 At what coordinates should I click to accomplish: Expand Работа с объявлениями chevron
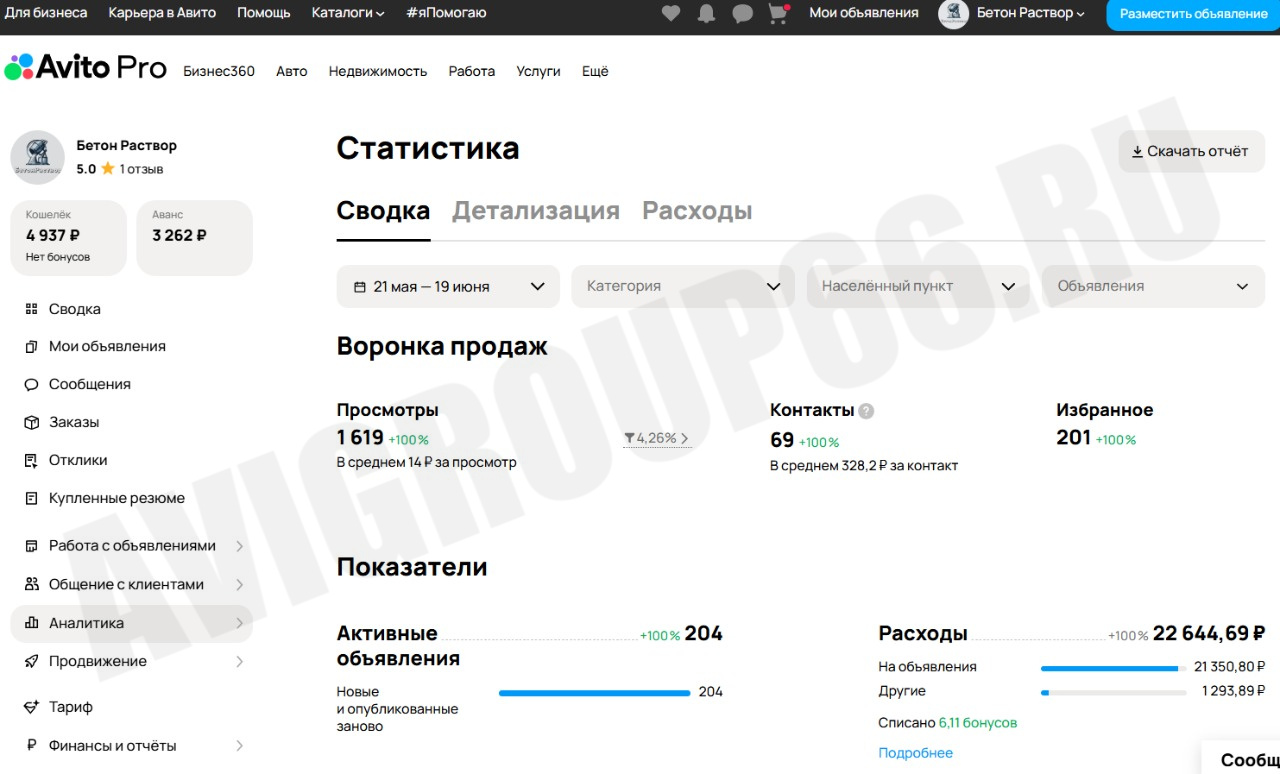point(240,546)
